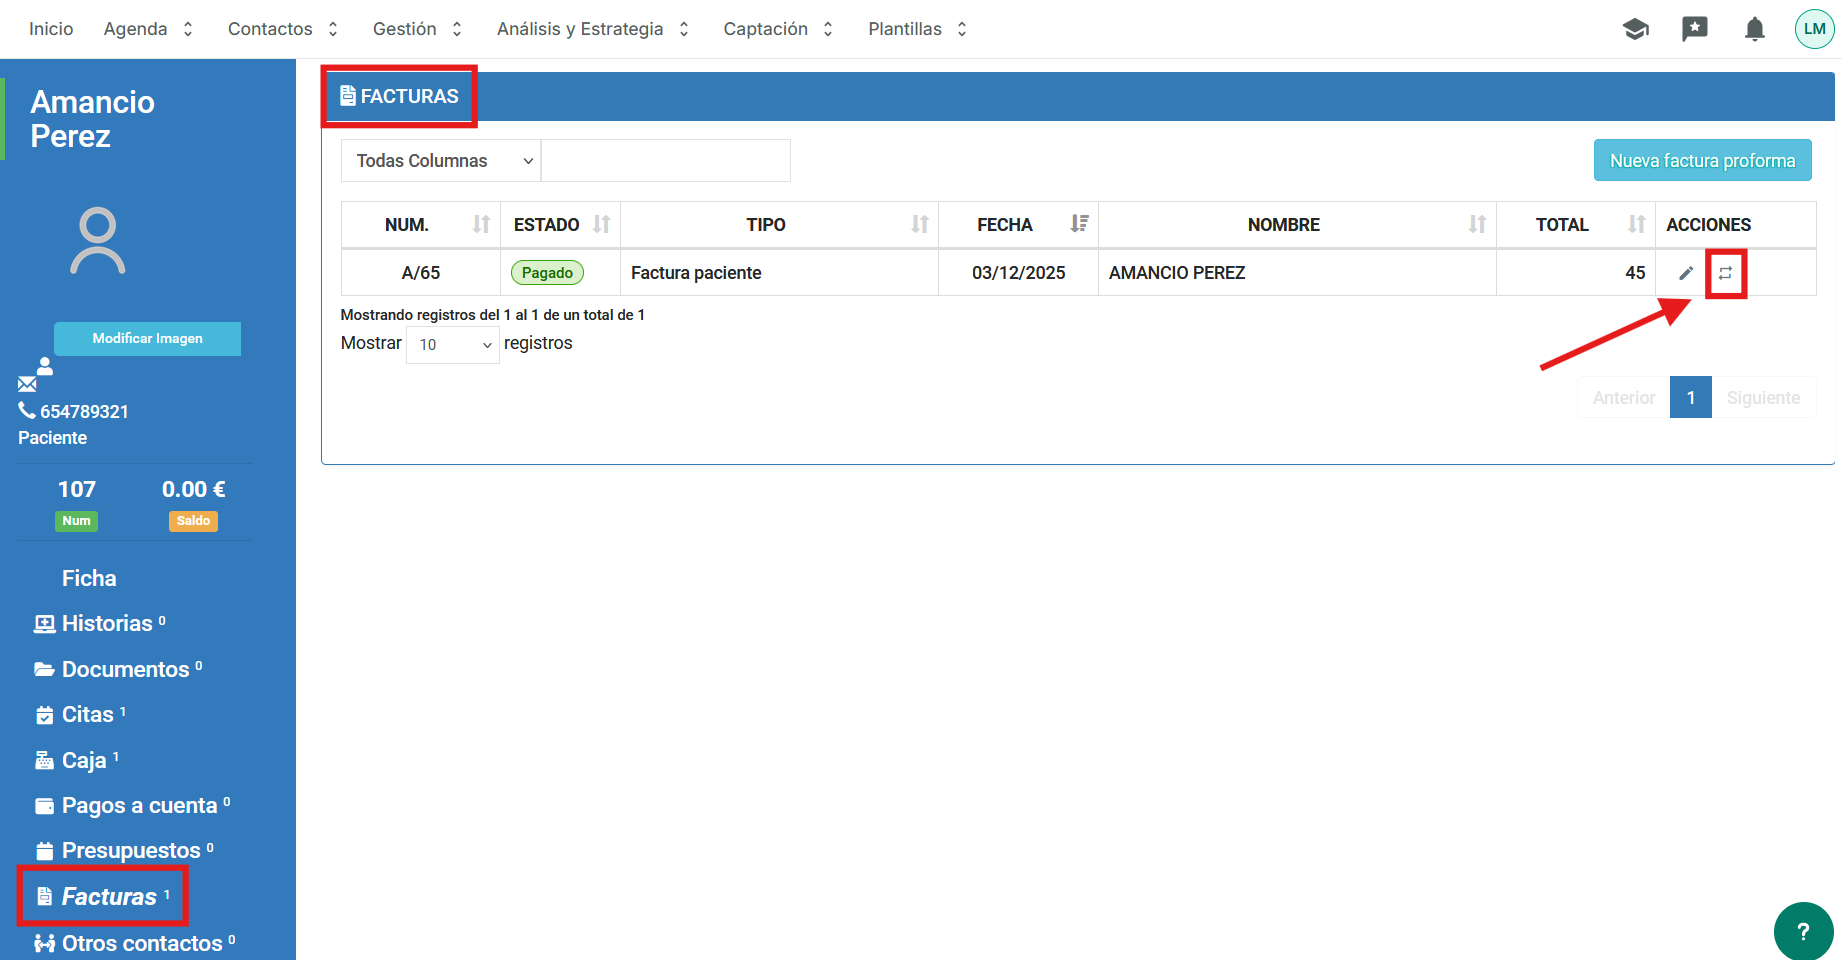Click the convert arrows icon in Acciones

tap(1725, 273)
